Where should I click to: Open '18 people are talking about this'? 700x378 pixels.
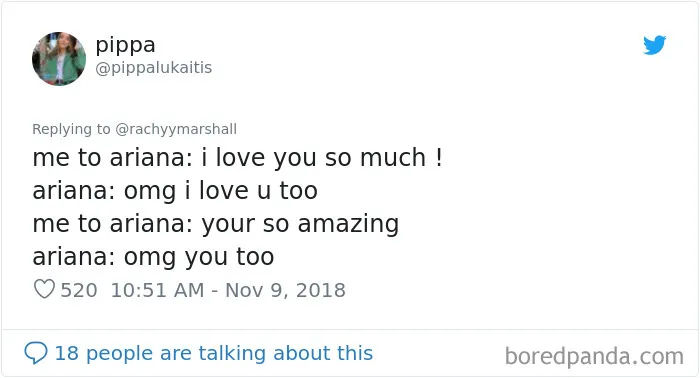[213, 353]
